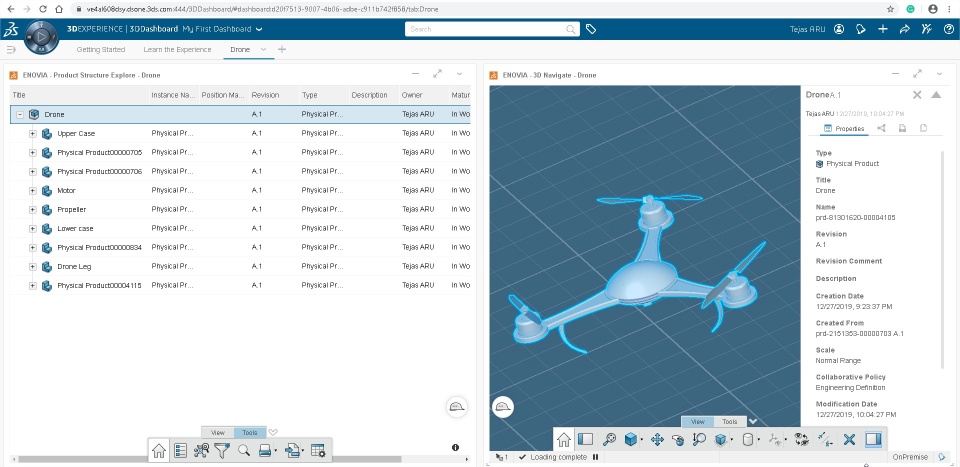
Task: Click the blue cube view icon
Action: tap(630, 439)
